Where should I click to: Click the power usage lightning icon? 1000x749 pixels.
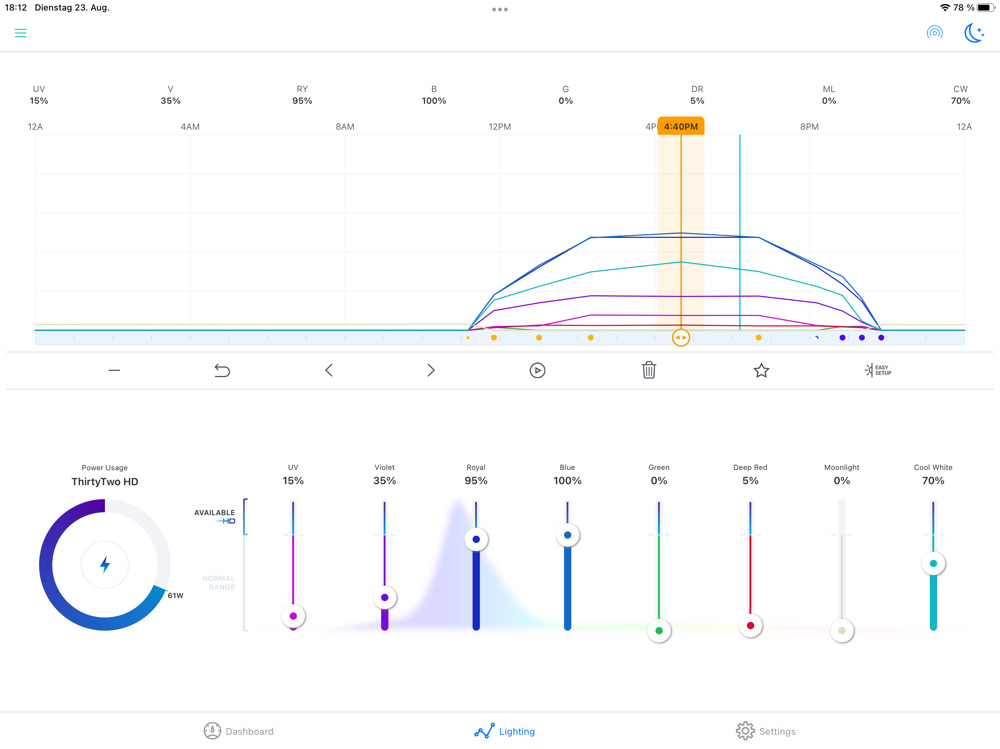pyautogui.click(x=105, y=565)
